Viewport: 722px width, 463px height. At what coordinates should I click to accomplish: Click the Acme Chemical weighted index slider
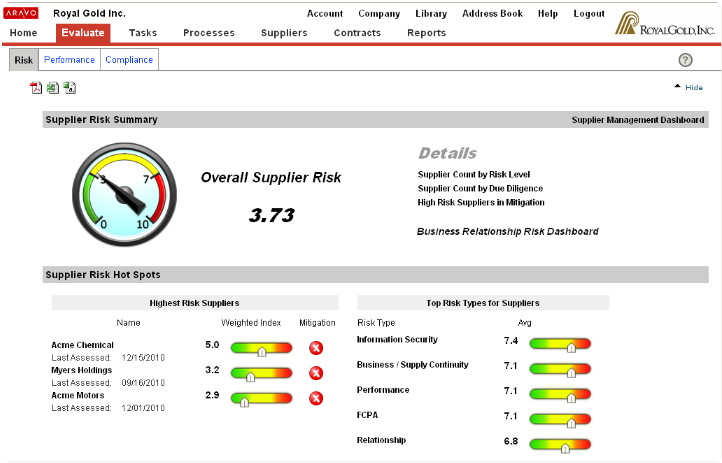(262, 348)
